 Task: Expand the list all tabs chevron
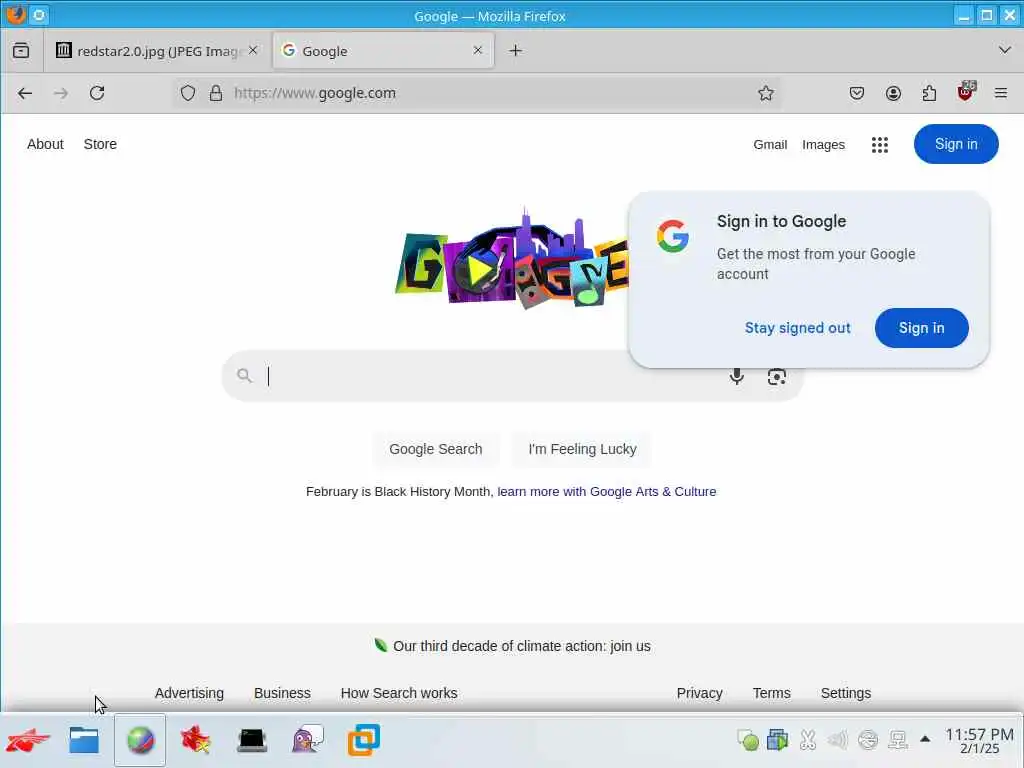tap(1004, 50)
